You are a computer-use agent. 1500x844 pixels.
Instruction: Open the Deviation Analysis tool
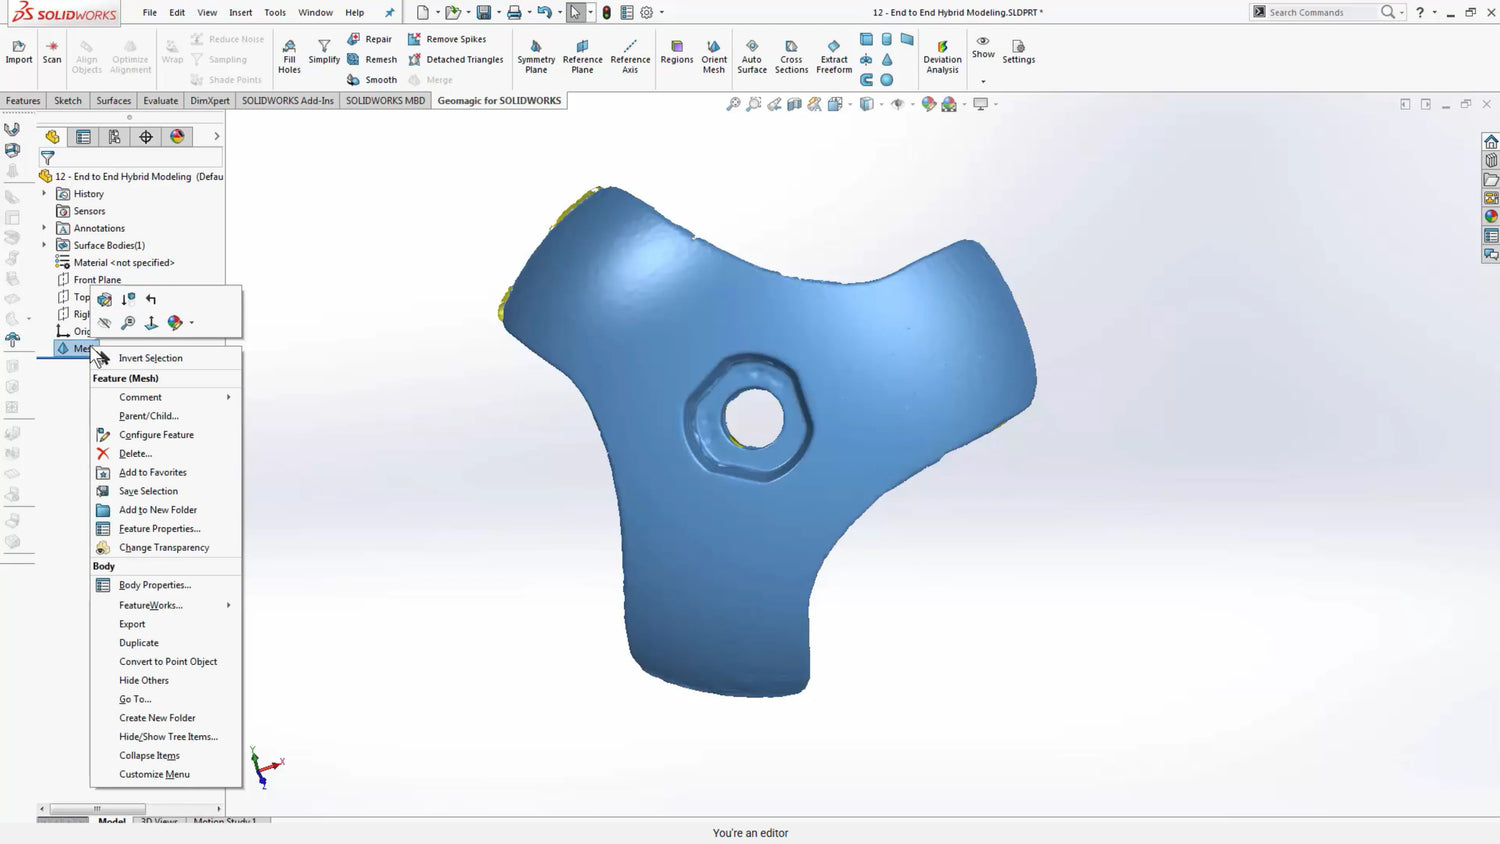(942, 56)
